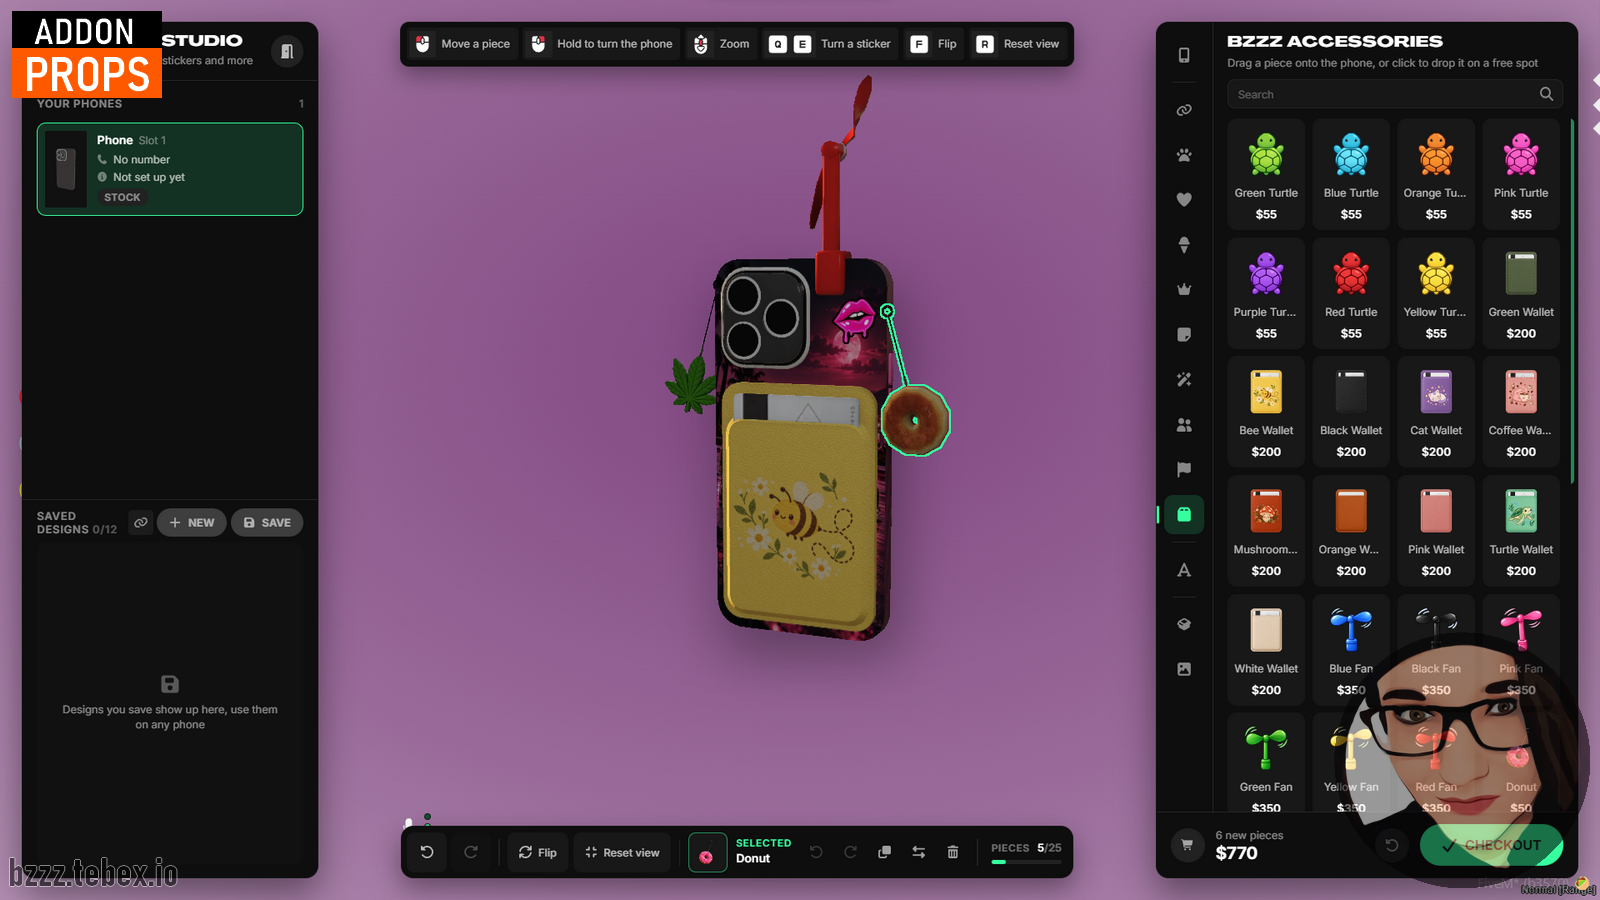Add the Coffee Wallet accessory
The height and width of the screenshot is (900, 1600).
pyautogui.click(x=1521, y=412)
